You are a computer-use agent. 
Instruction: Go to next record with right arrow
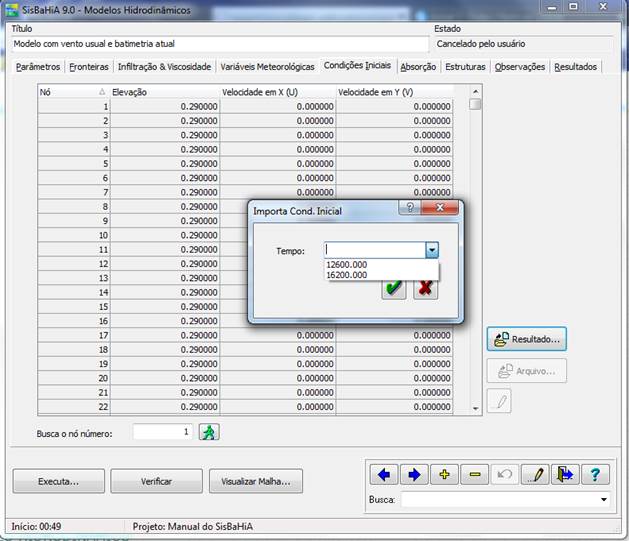coord(414,474)
